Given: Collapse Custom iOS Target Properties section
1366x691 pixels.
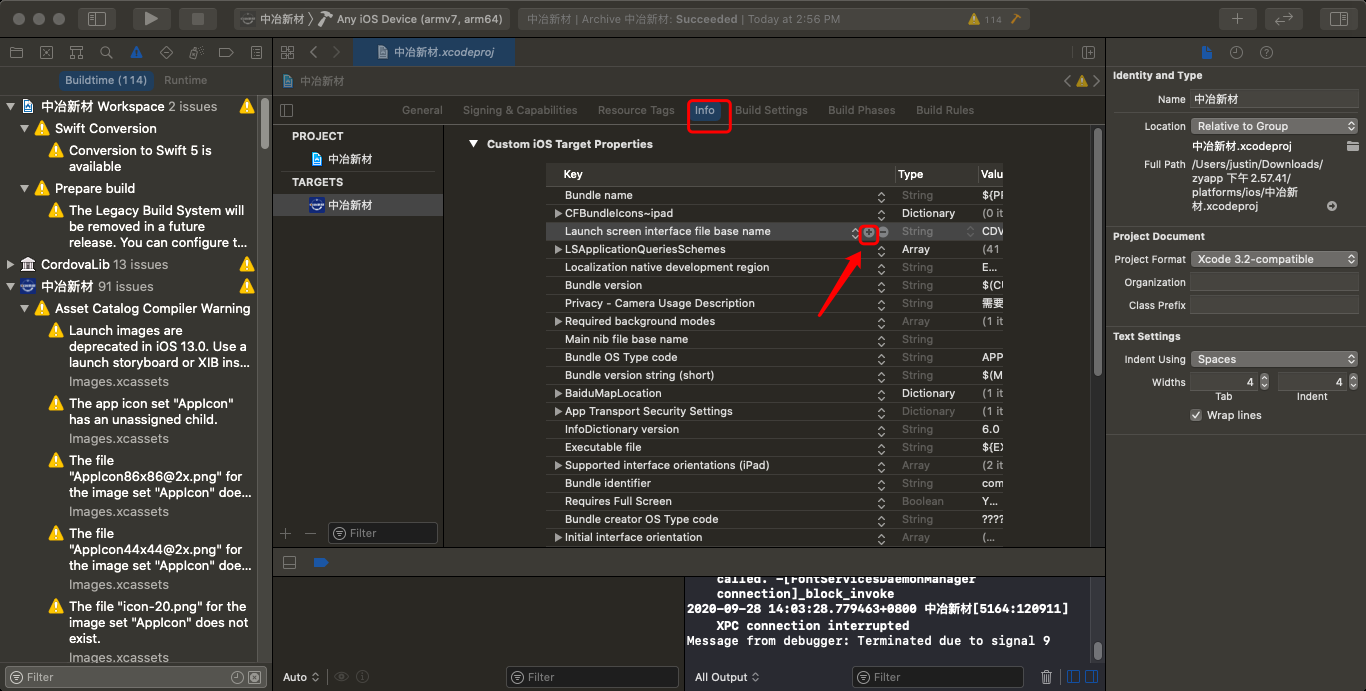Looking at the screenshot, I should [474, 145].
